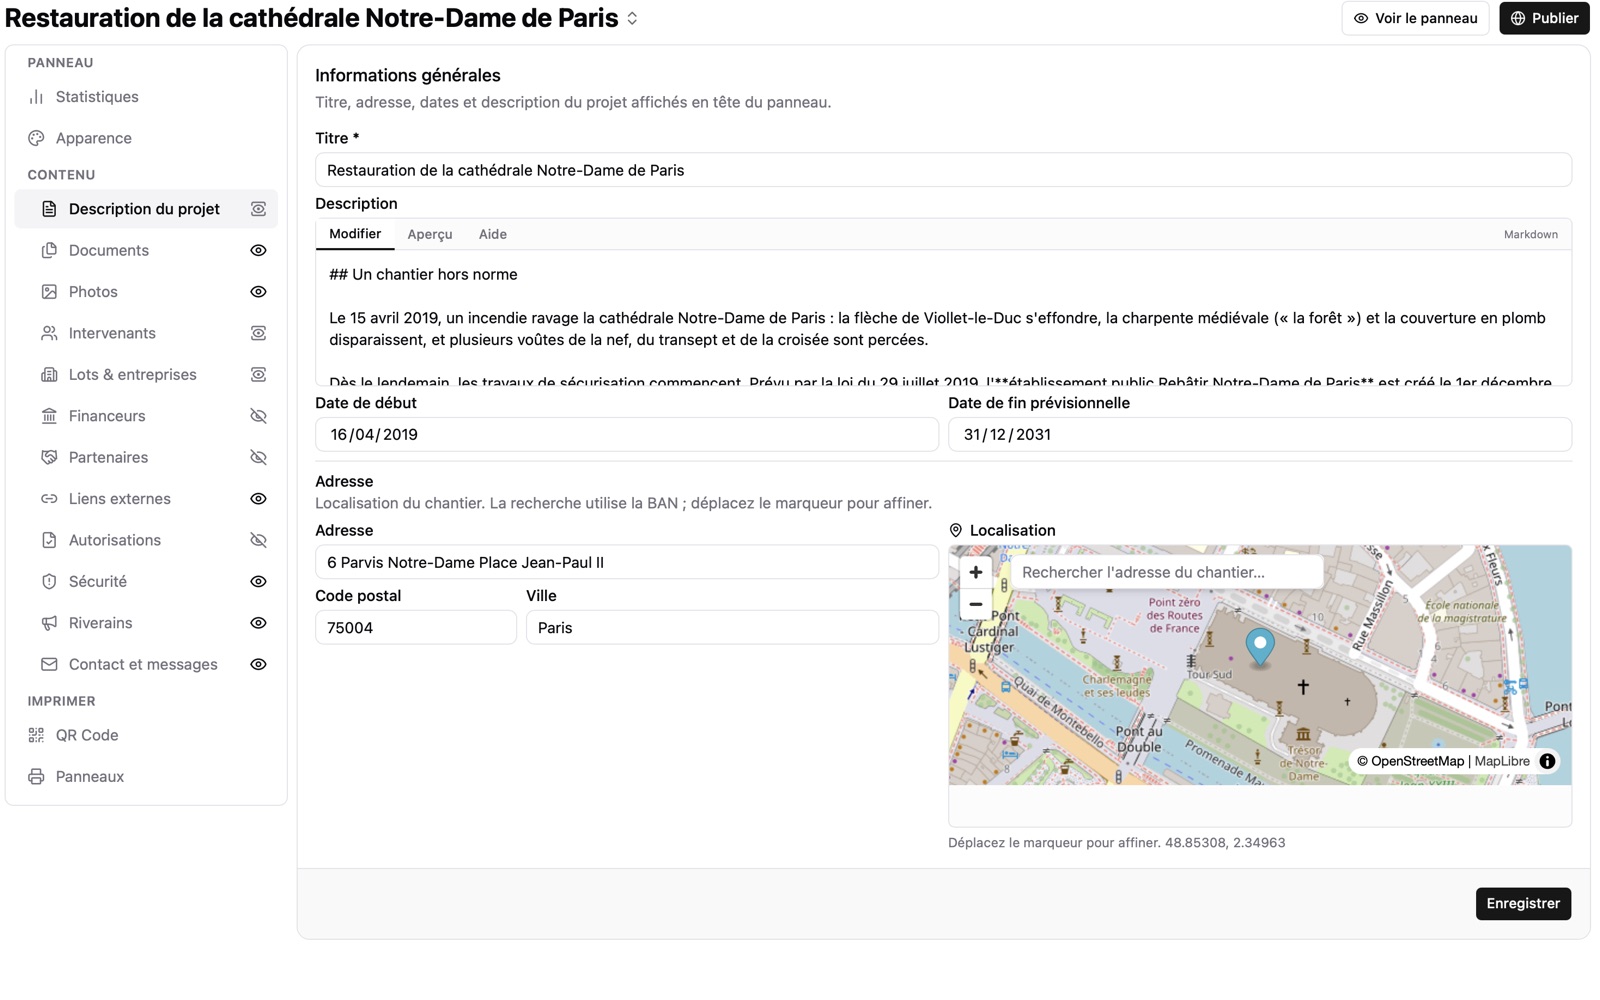Toggle visibility of Riverains section
Screen dimensions: 1600x1000
pos(258,623)
